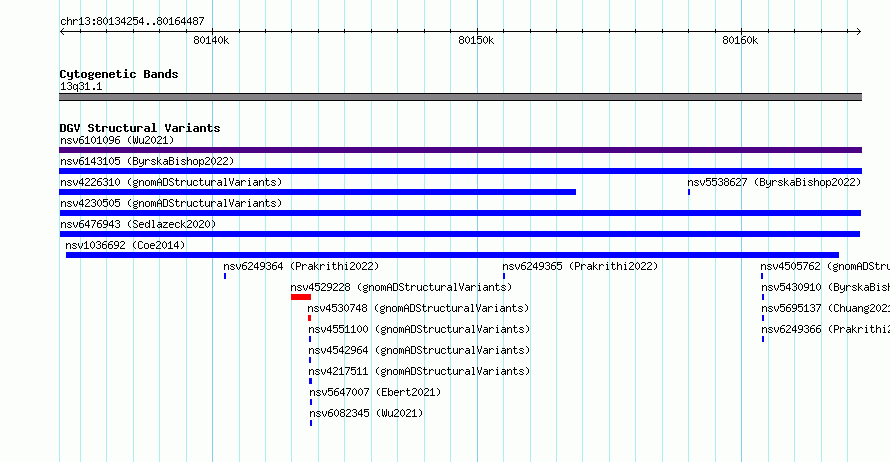Open nsv4551100 (gnomADStructuralVariants) label

click(x=419, y=329)
